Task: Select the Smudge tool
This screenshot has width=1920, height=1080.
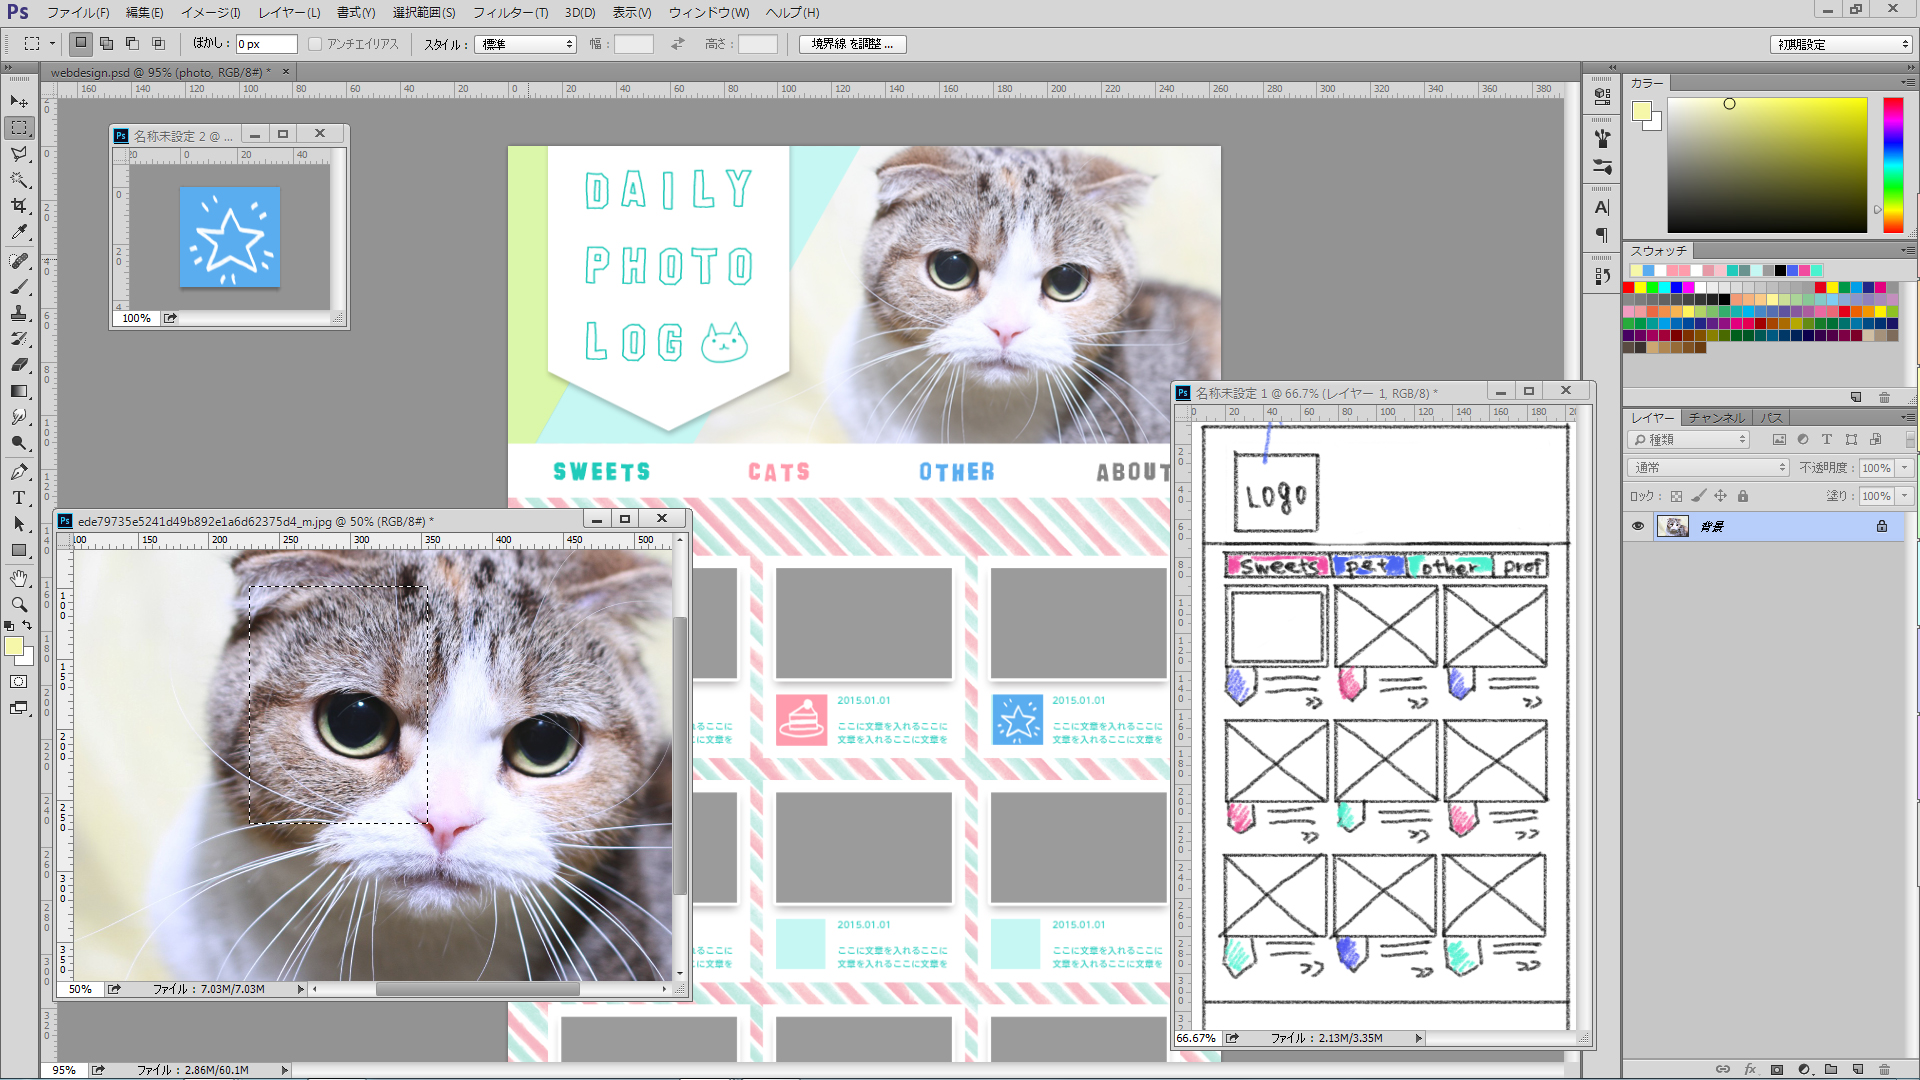Action: point(19,417)
